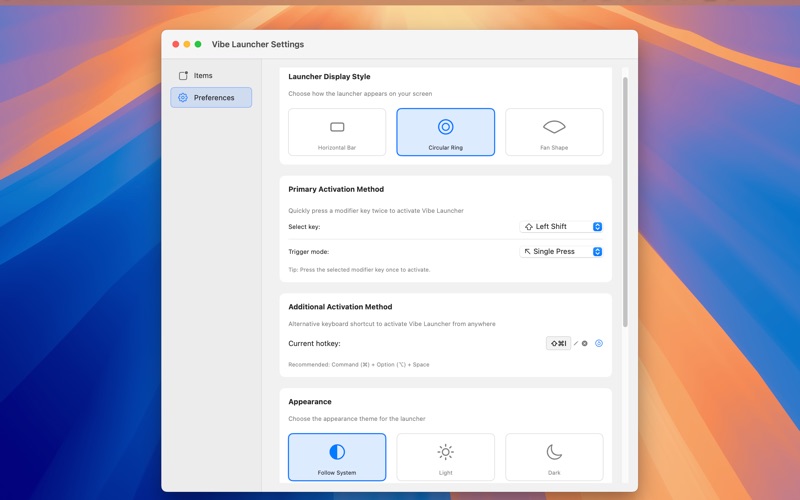Set appearance to Follow System

tap(337, 457)
